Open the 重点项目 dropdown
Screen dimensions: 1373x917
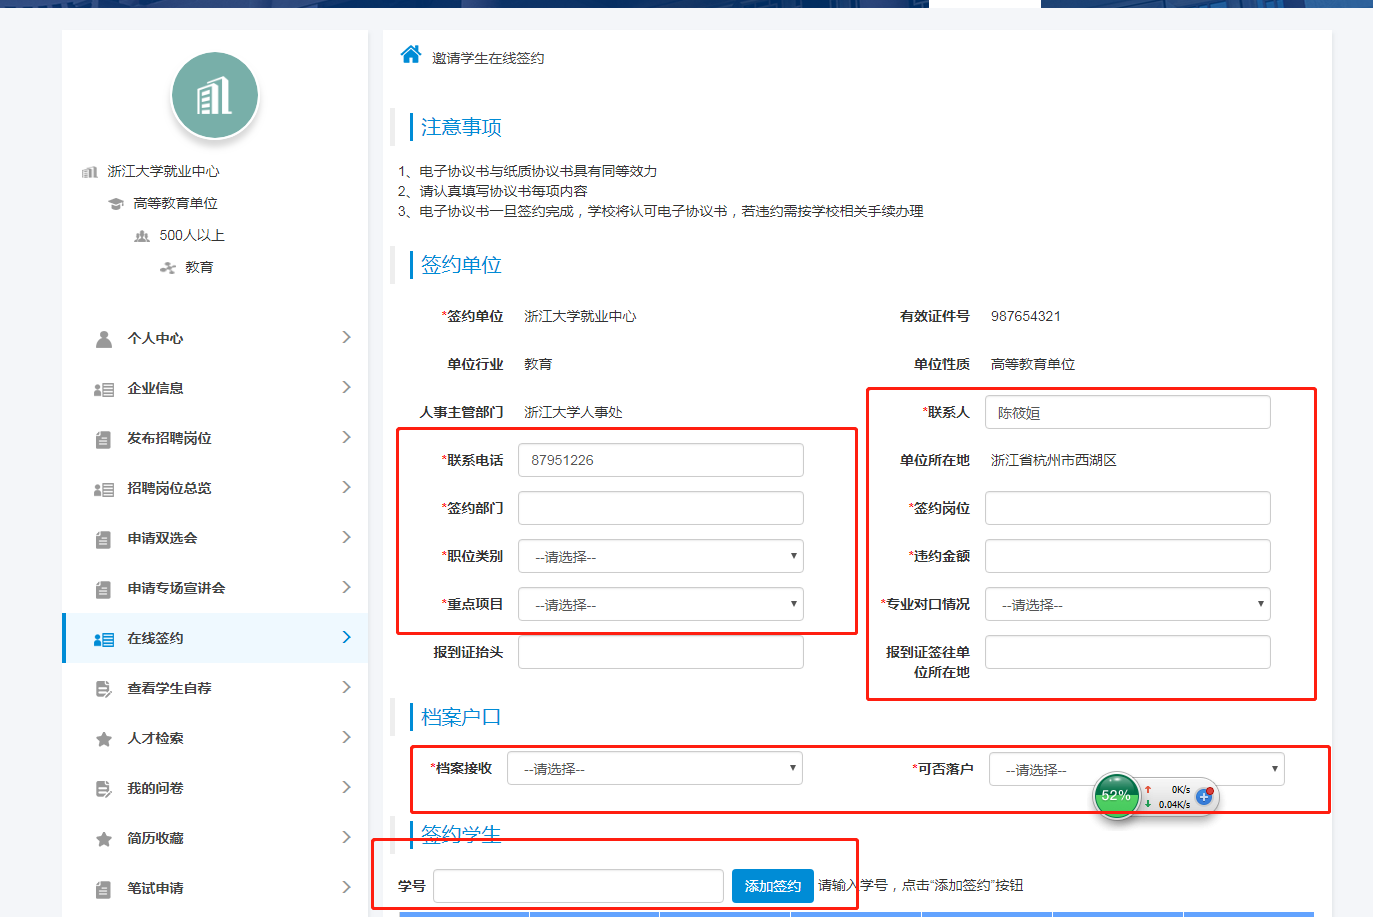pyautogui.click(x=660, y=604)
